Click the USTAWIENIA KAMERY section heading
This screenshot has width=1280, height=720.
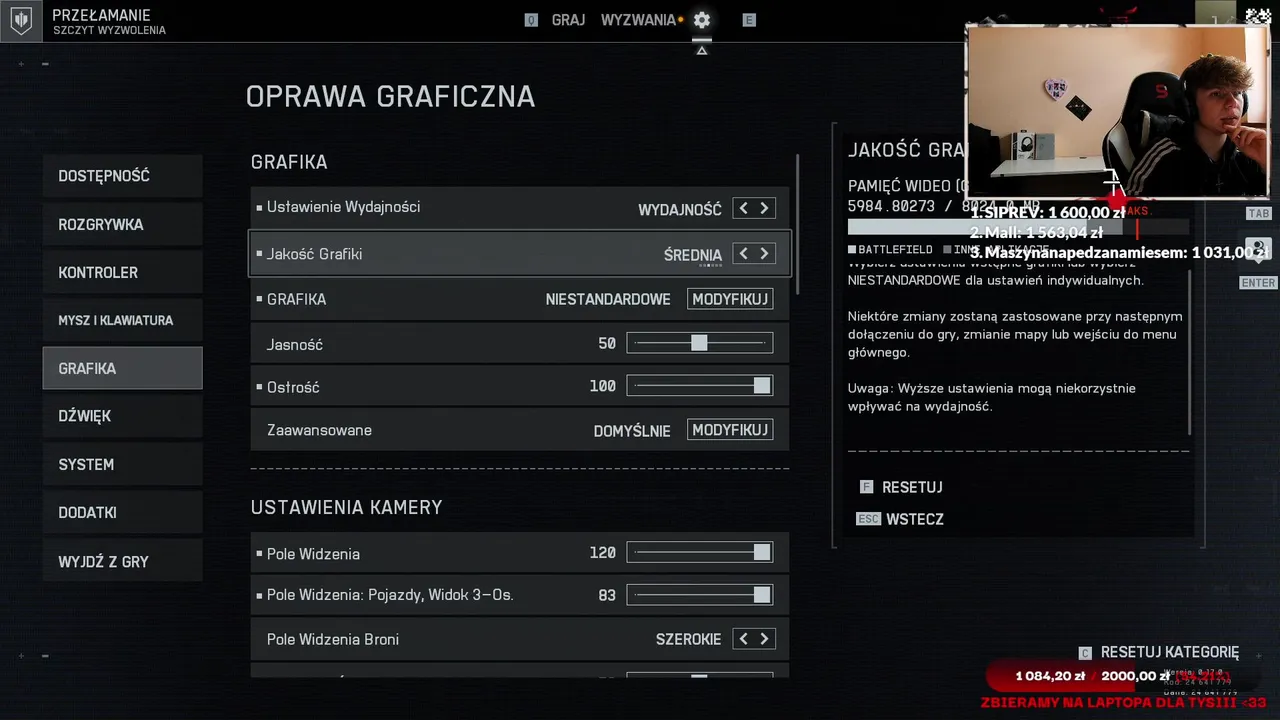pyautogui.click(x=346, y=507)
